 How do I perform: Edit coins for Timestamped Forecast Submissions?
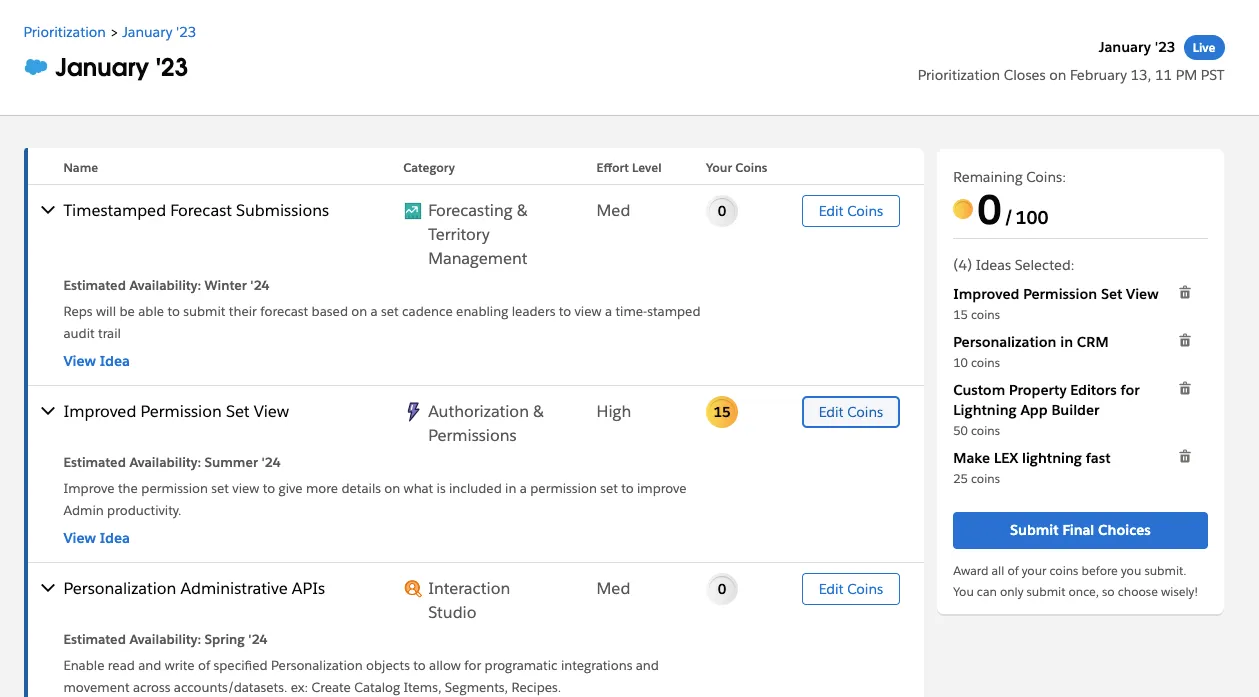click(851, 211)
